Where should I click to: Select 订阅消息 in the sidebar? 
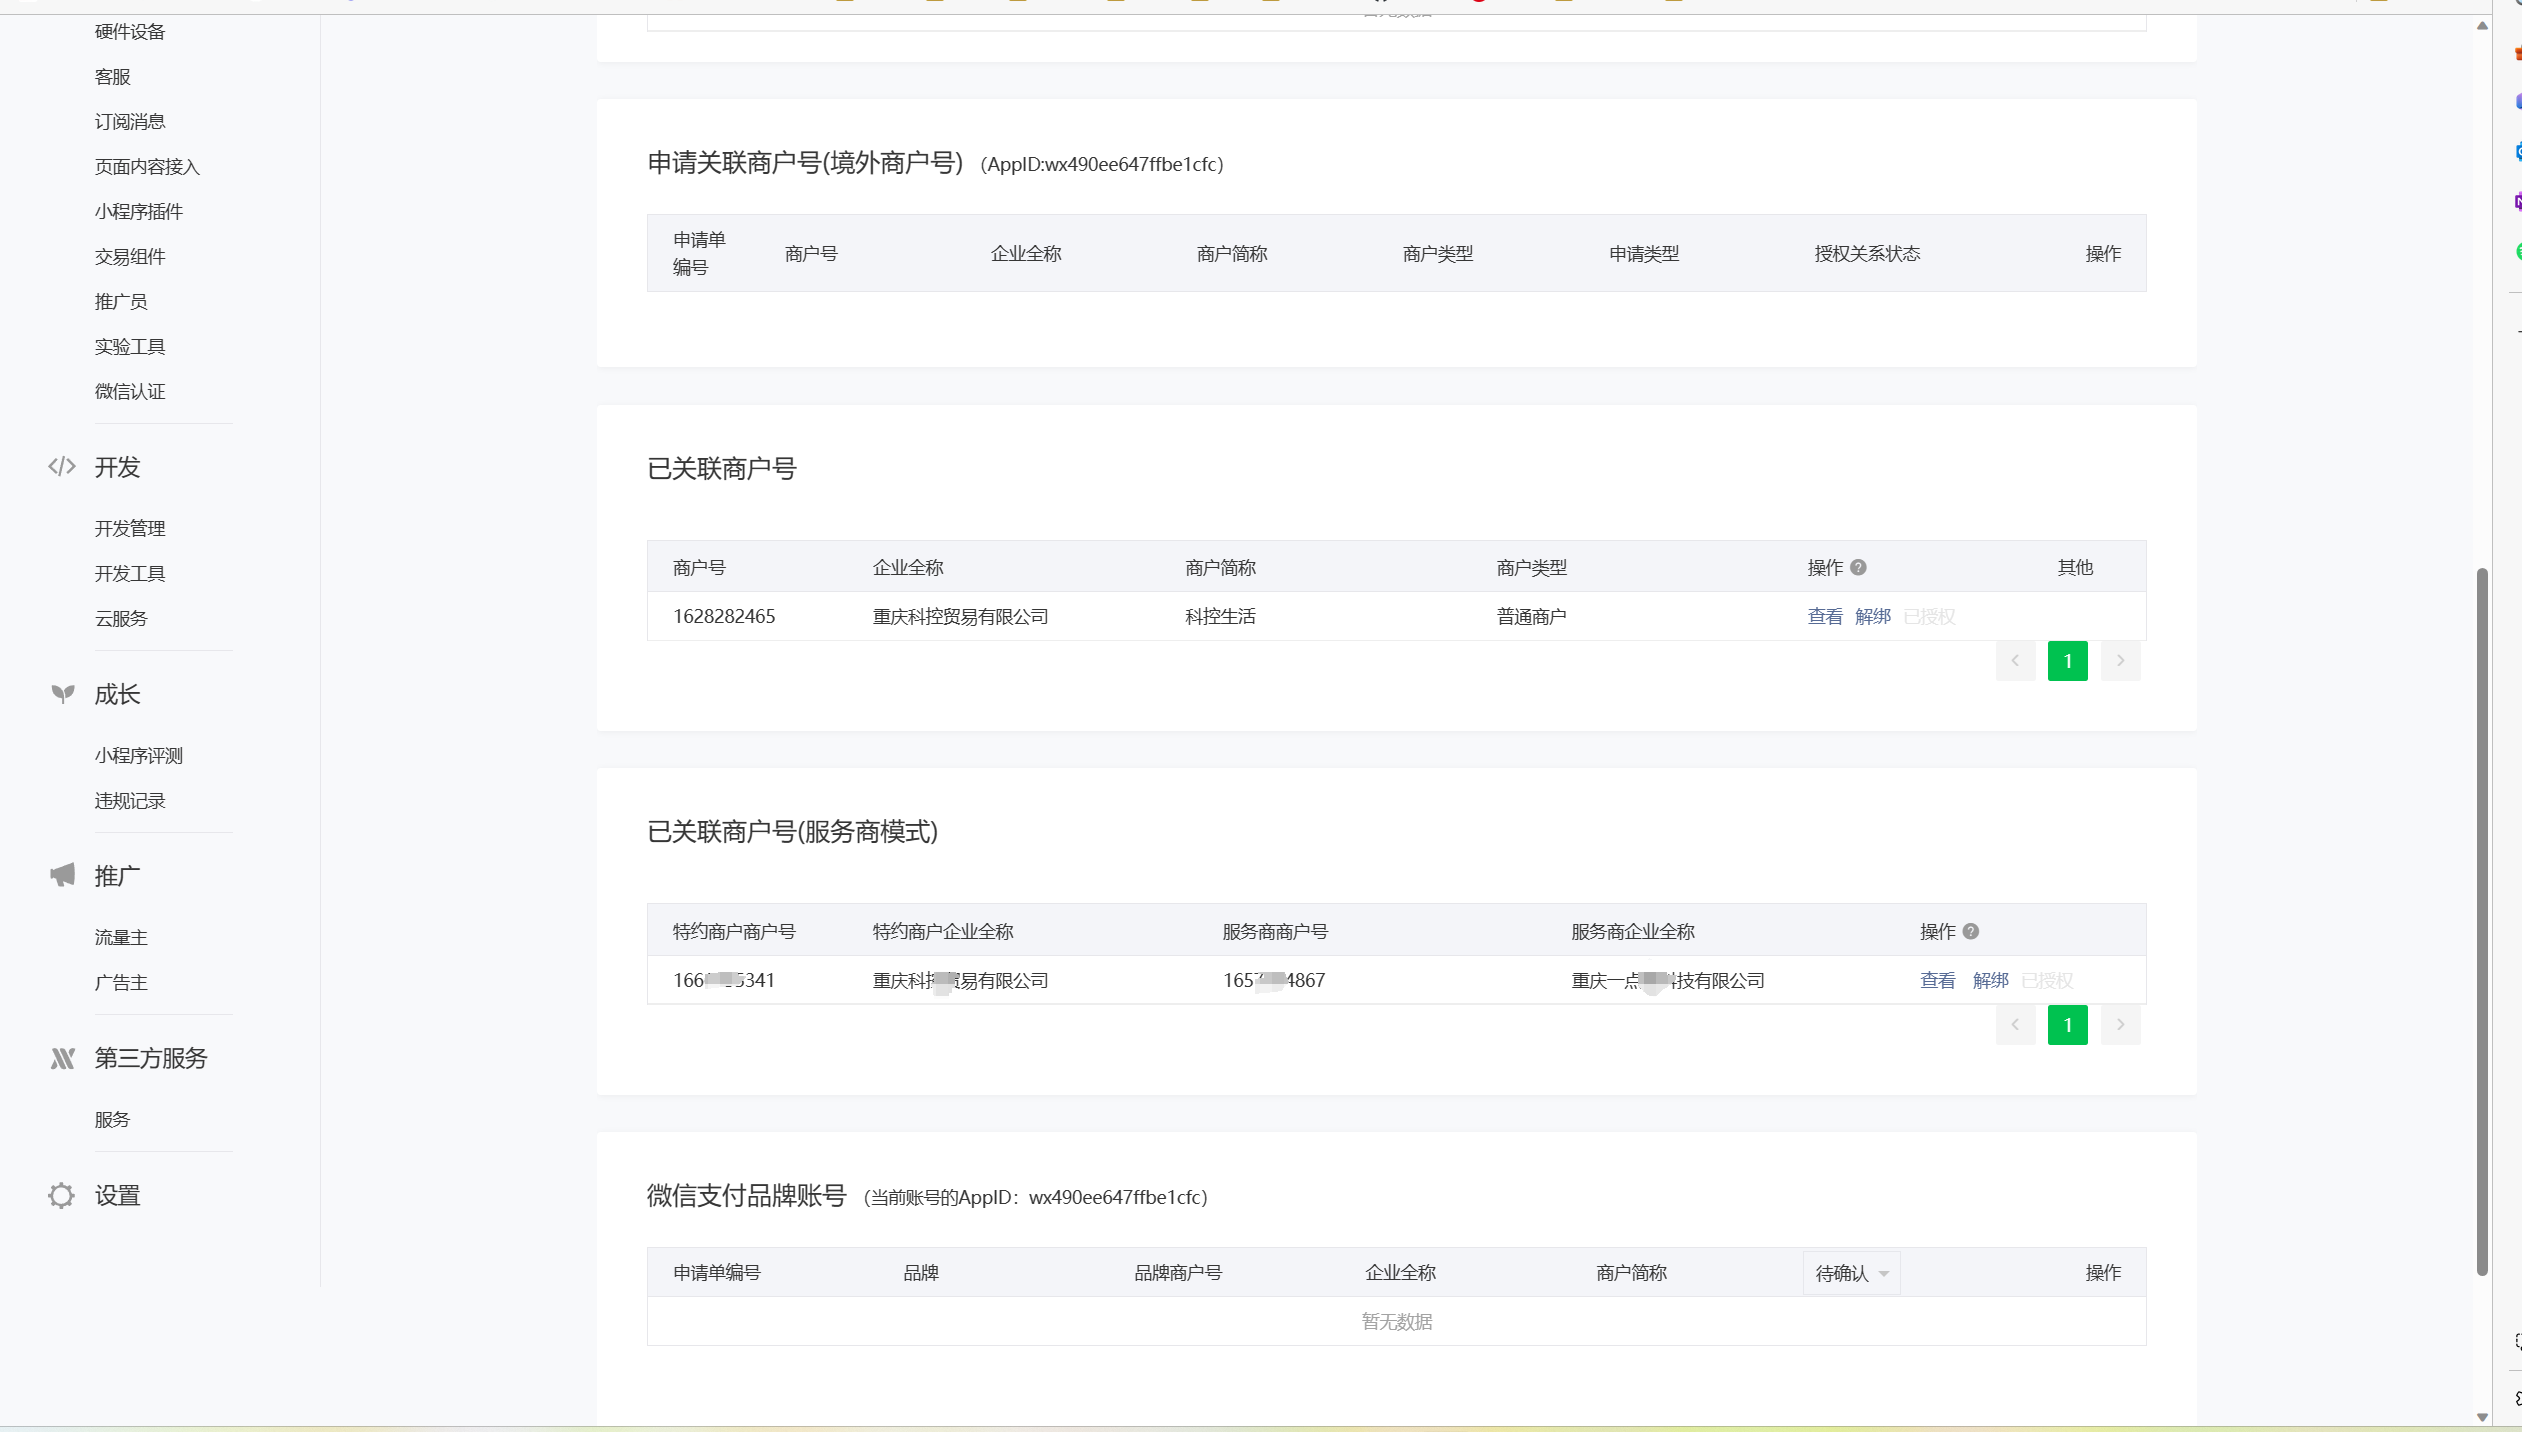click(130, 121)
